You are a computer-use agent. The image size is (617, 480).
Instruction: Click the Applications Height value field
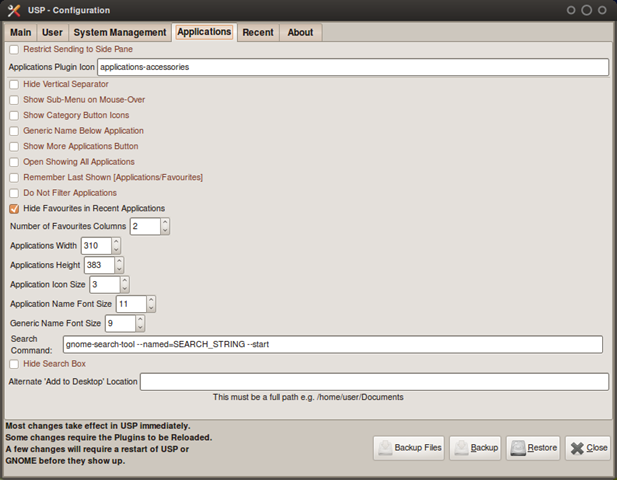[x=99, y=265]
